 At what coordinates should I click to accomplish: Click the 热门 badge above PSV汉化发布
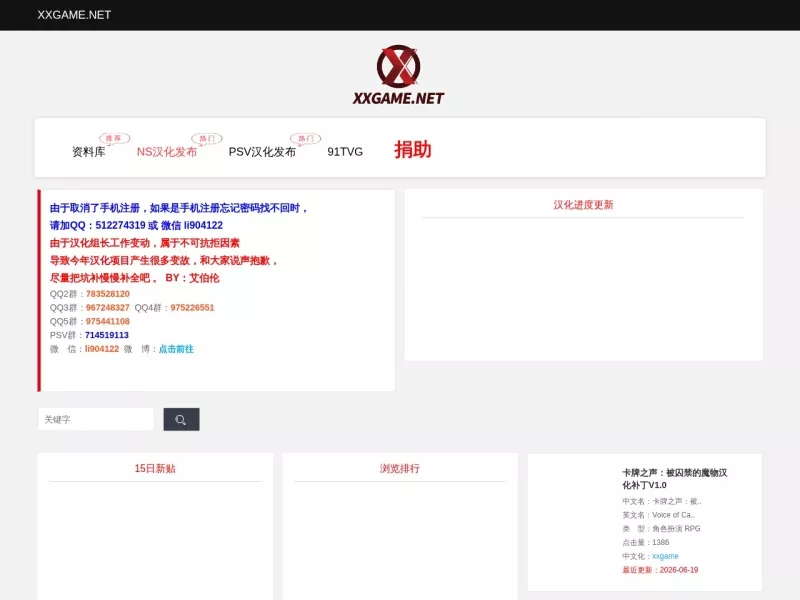(x=306, y=138)
